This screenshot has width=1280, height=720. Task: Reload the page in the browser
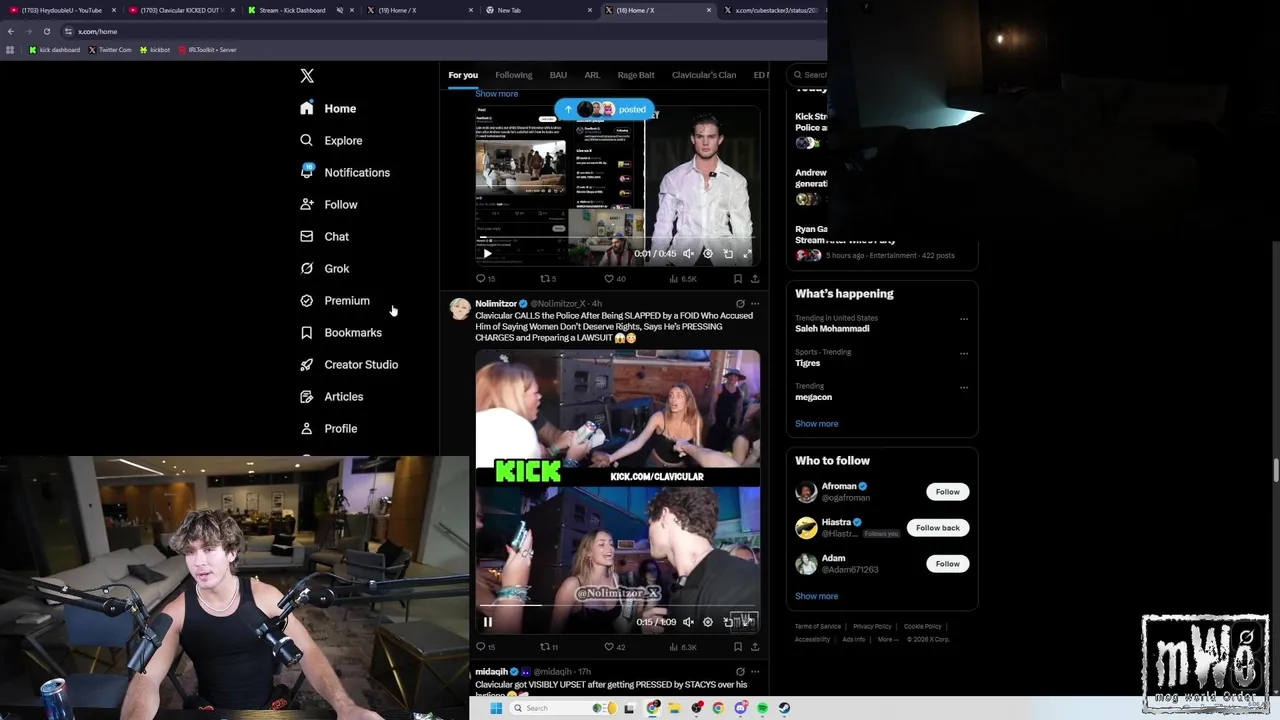click(x=46, y=31)
